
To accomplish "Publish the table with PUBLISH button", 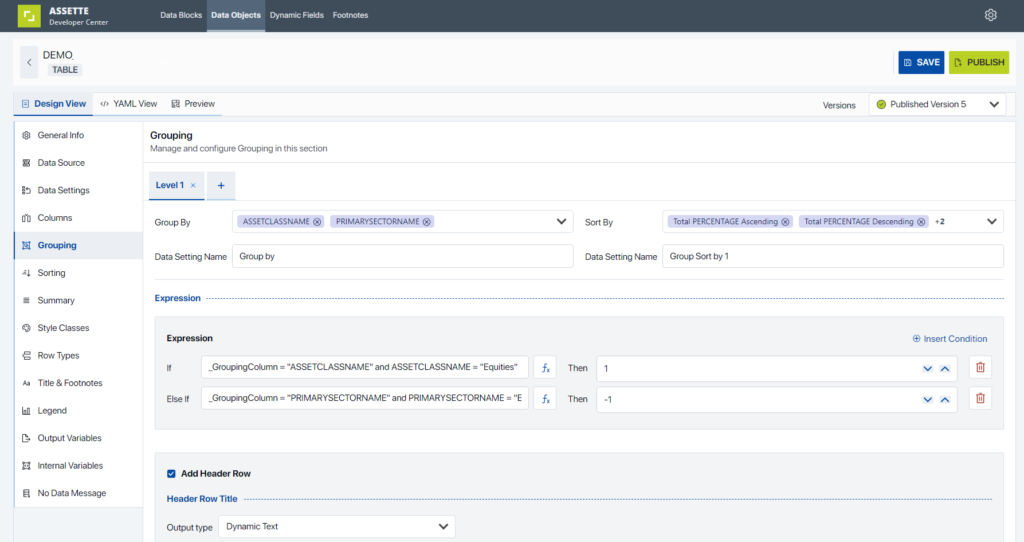I will tap(978, 62).
